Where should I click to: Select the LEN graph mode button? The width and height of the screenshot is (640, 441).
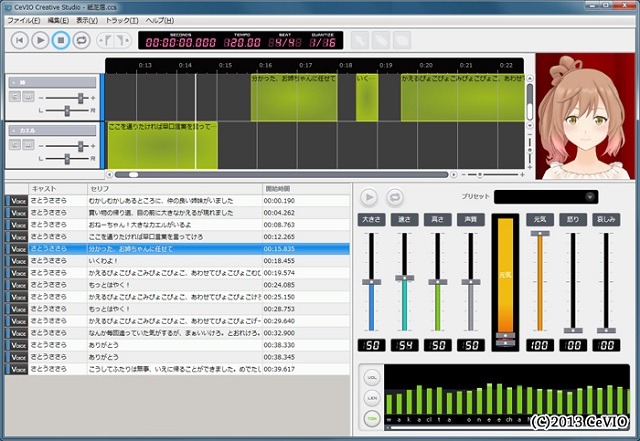coord(371,398)
